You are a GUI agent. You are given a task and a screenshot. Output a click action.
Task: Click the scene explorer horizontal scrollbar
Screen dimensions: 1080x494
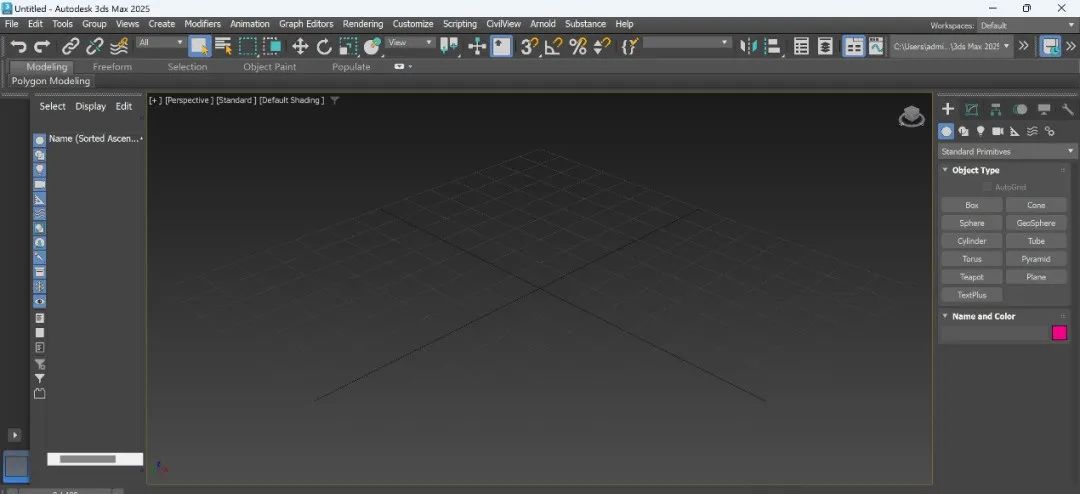click(x=87, y=459)
